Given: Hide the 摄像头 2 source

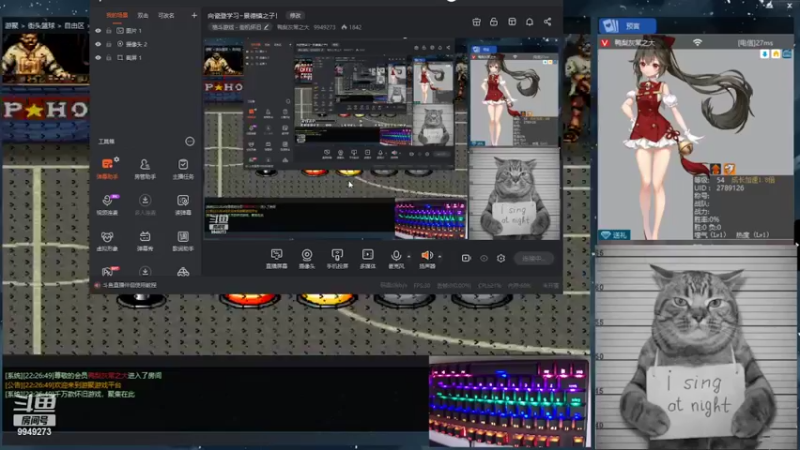Looking at the screenshot, I should tap(98, 44).
